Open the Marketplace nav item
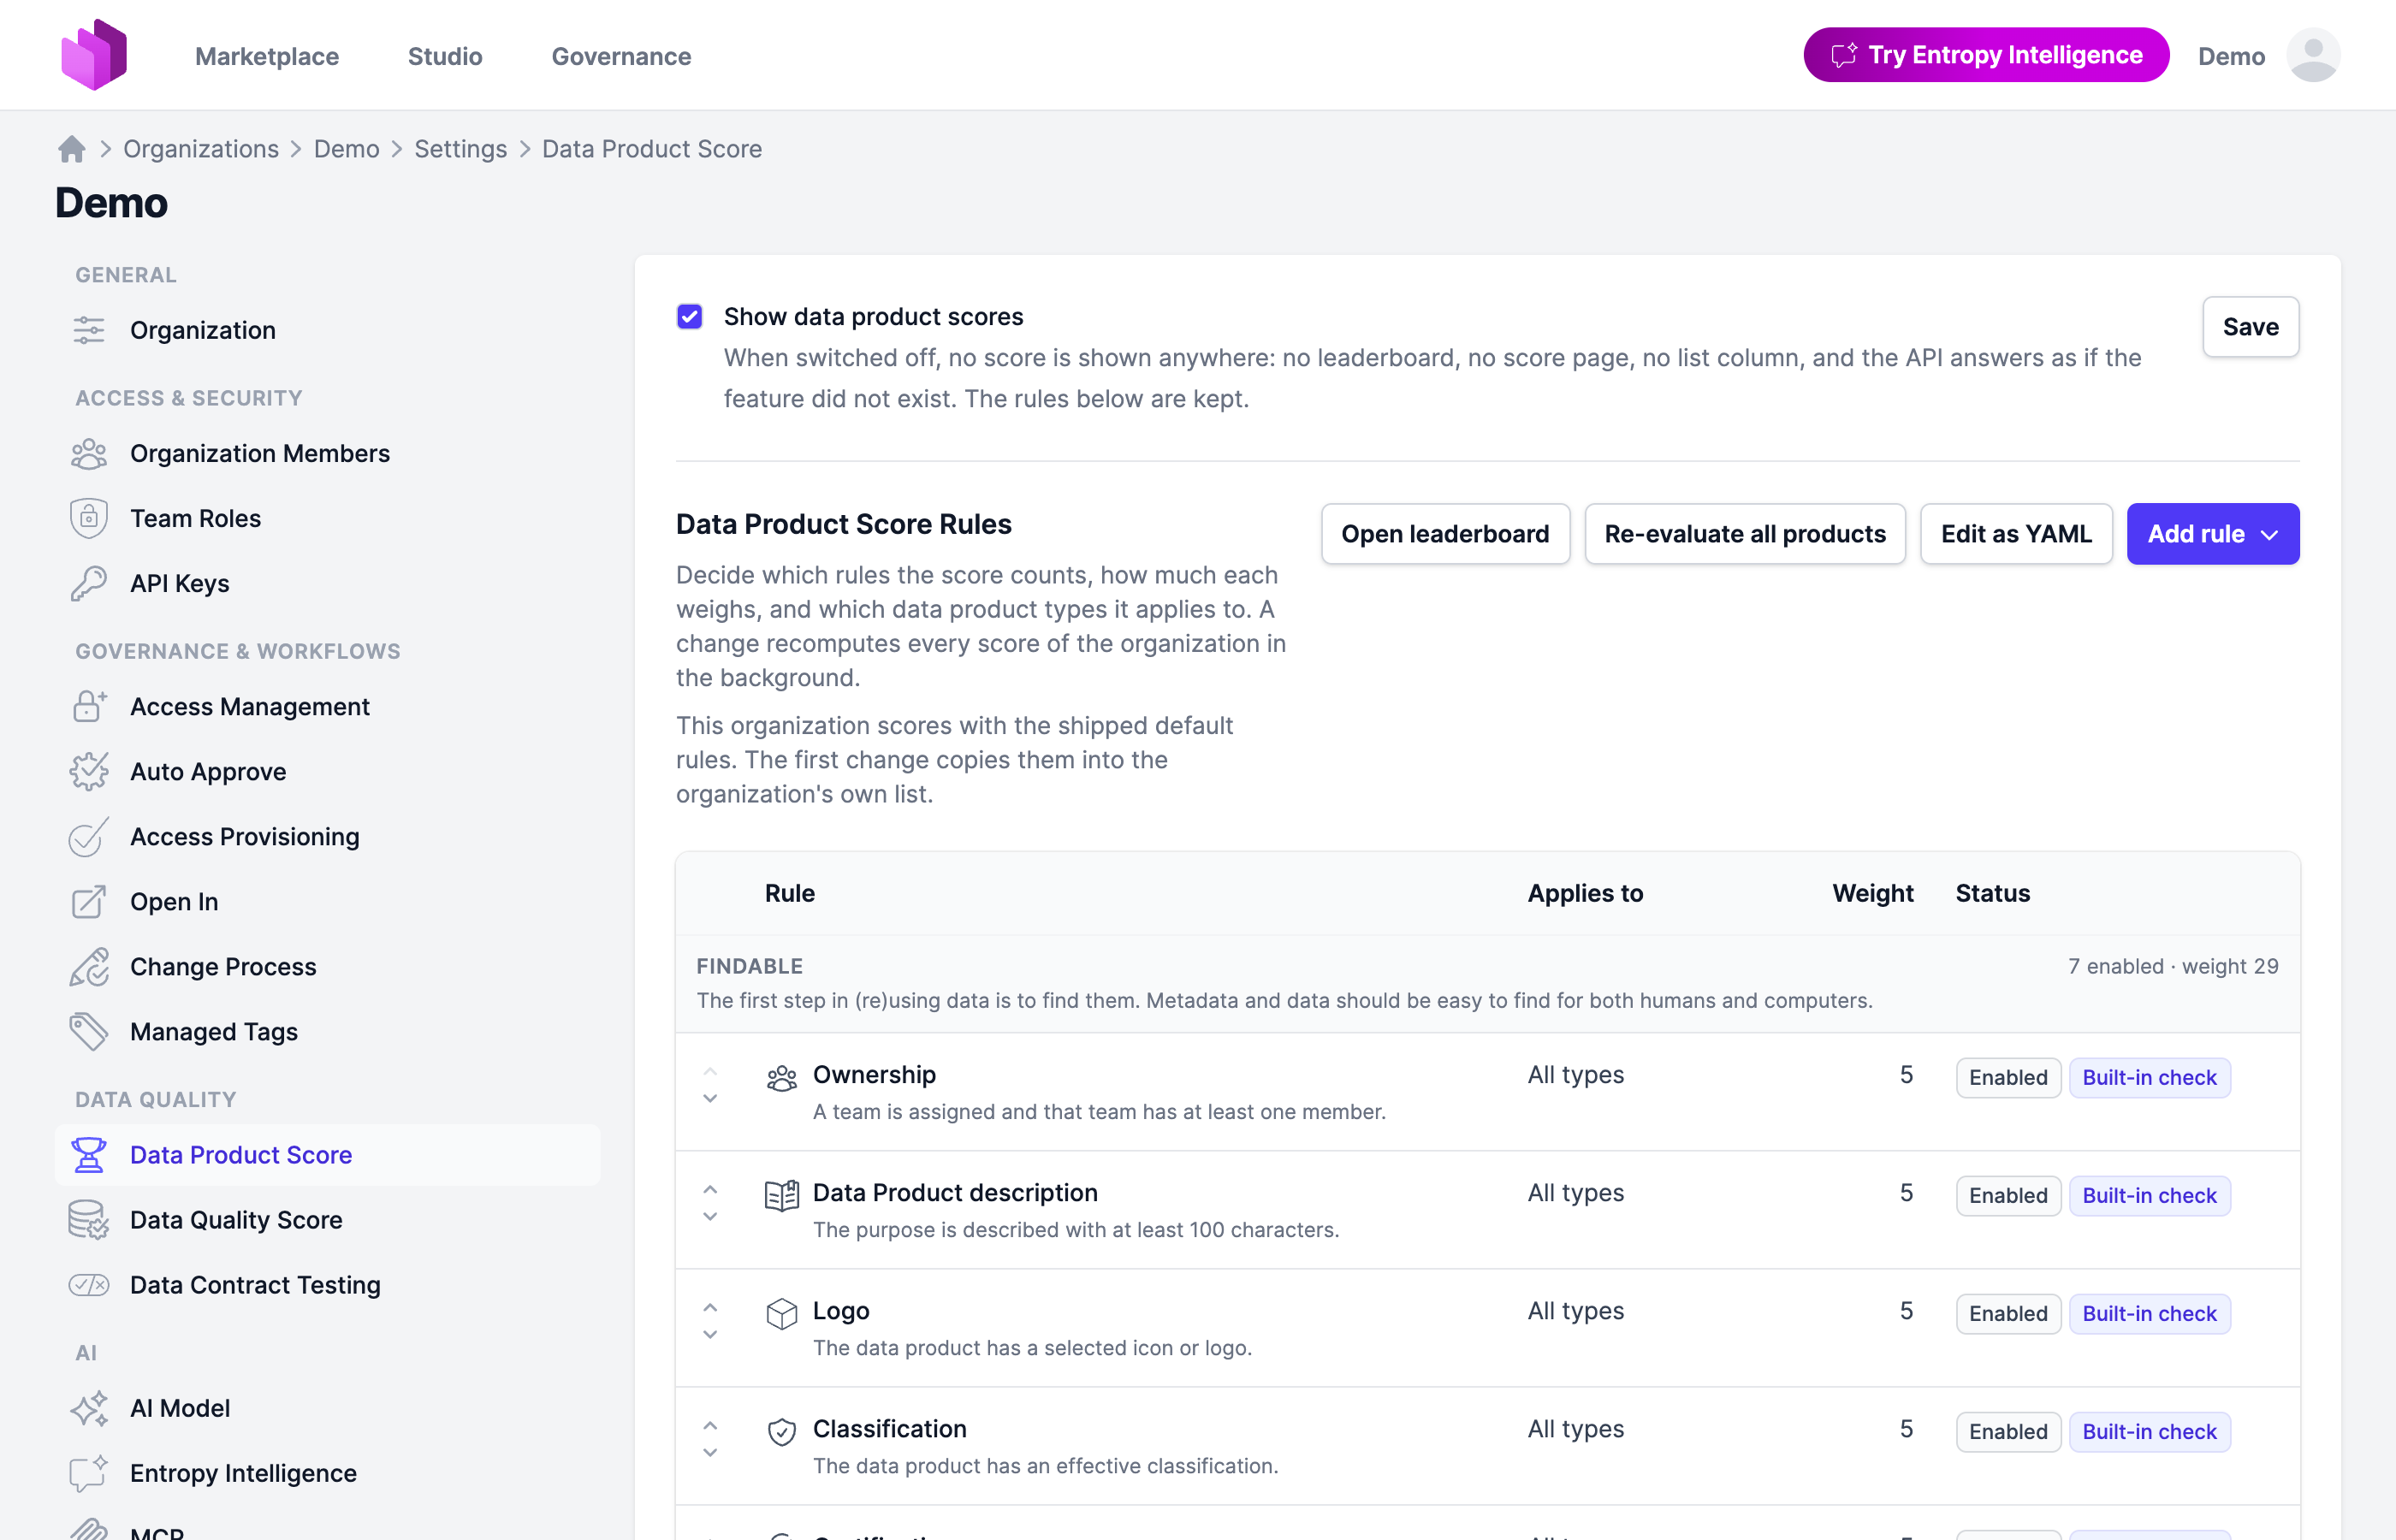Screen dimensions: 2396x1540 [x=267, y=56]
